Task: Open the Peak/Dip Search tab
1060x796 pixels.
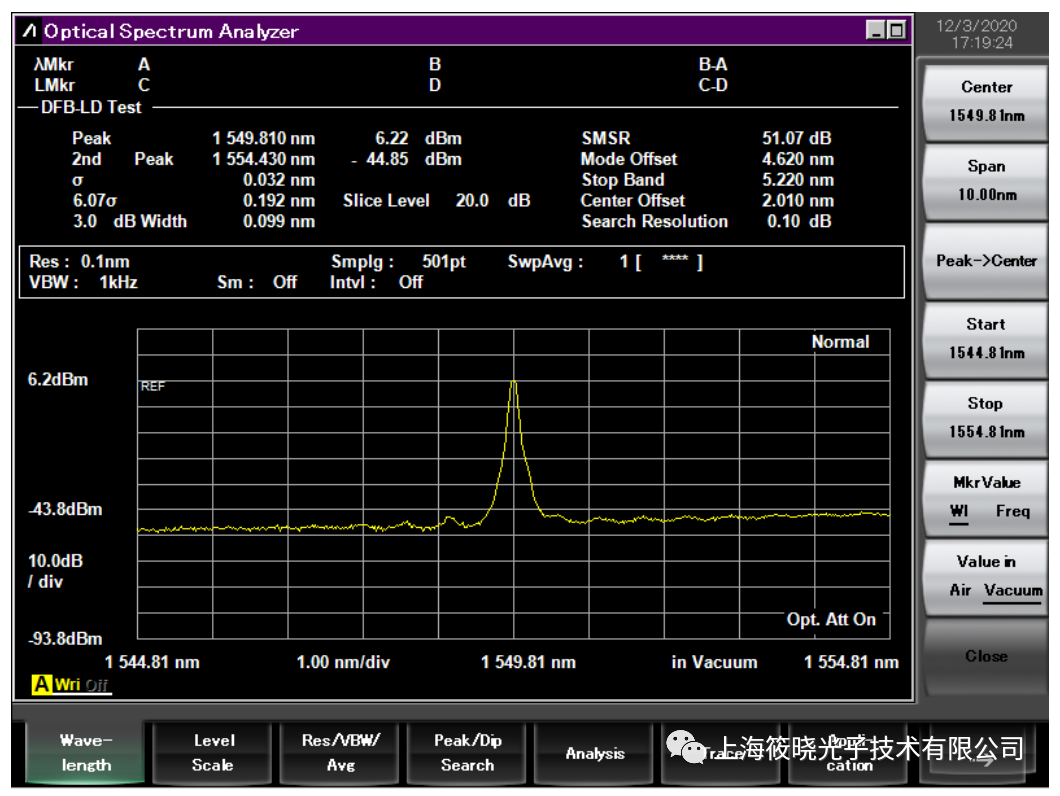Action: click(467, 753)
